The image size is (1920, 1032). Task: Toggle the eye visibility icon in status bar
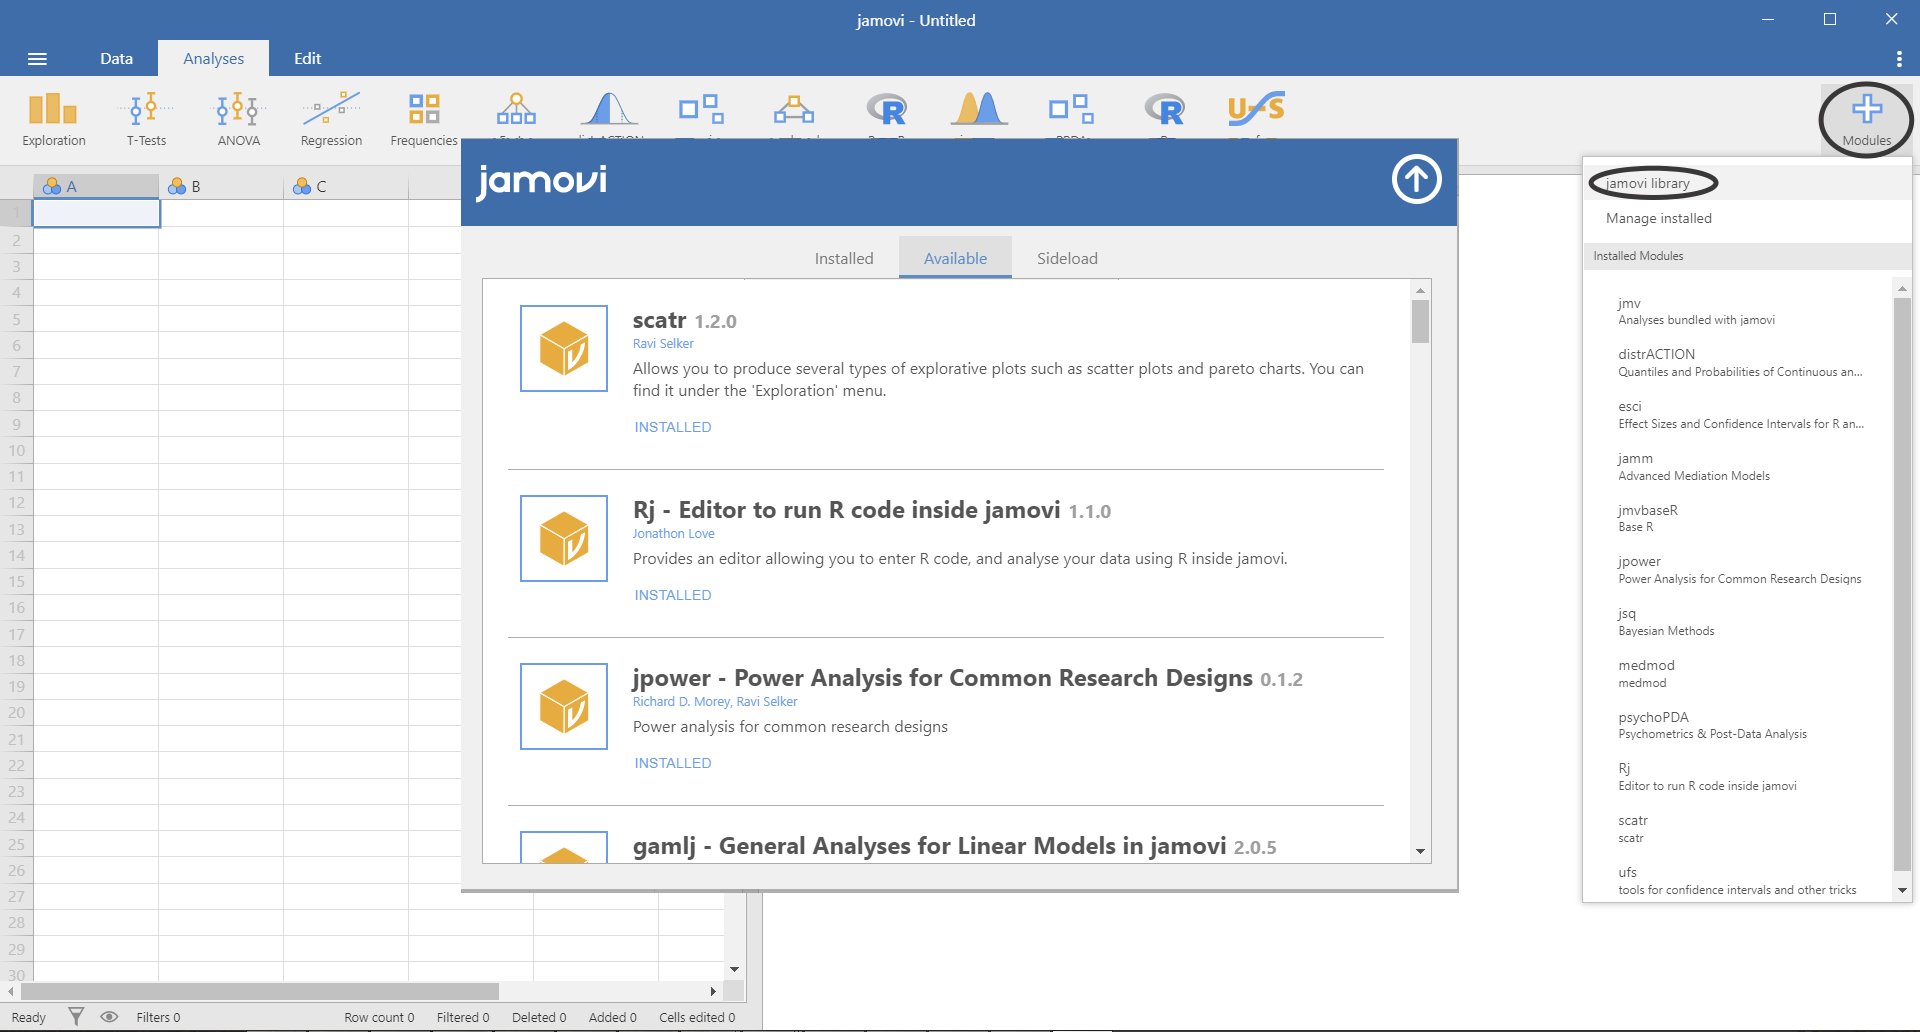click(x=110, y=1017)
